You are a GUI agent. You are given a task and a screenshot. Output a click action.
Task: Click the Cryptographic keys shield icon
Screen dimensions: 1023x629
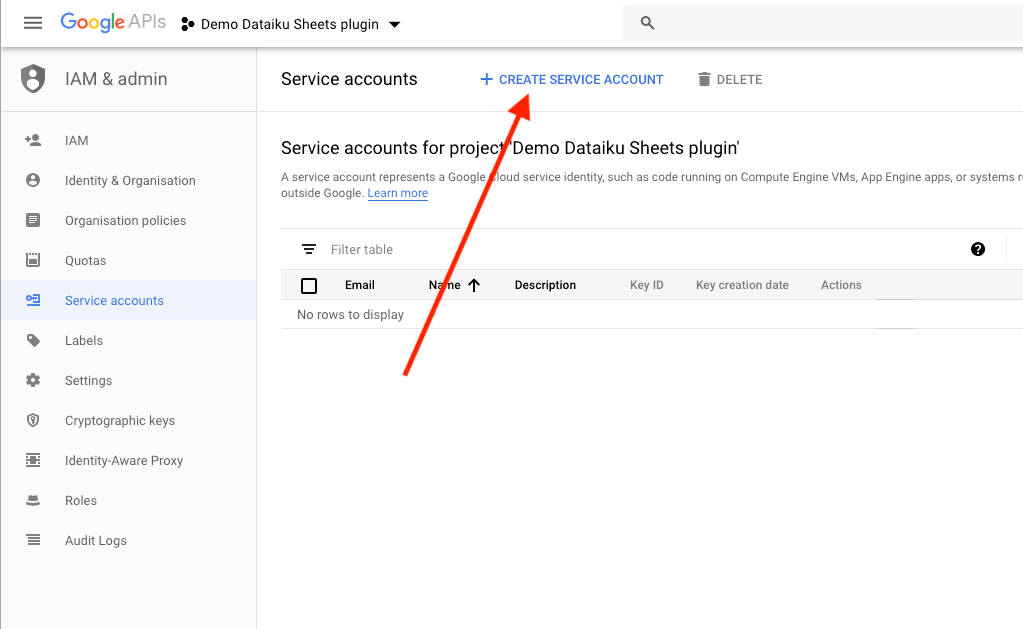(33, 420)
